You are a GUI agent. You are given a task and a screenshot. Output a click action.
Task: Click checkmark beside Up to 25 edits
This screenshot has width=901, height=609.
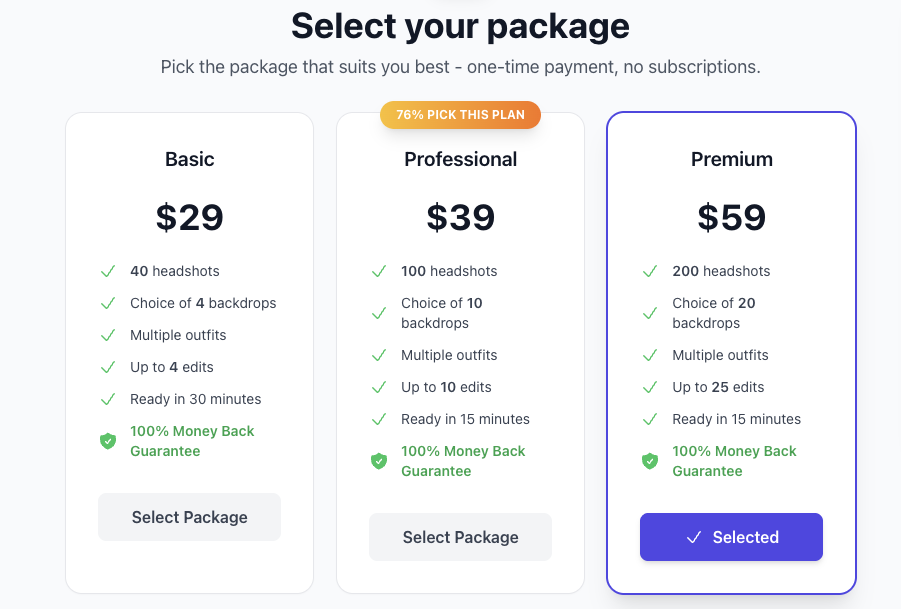(x=650, y=387)
